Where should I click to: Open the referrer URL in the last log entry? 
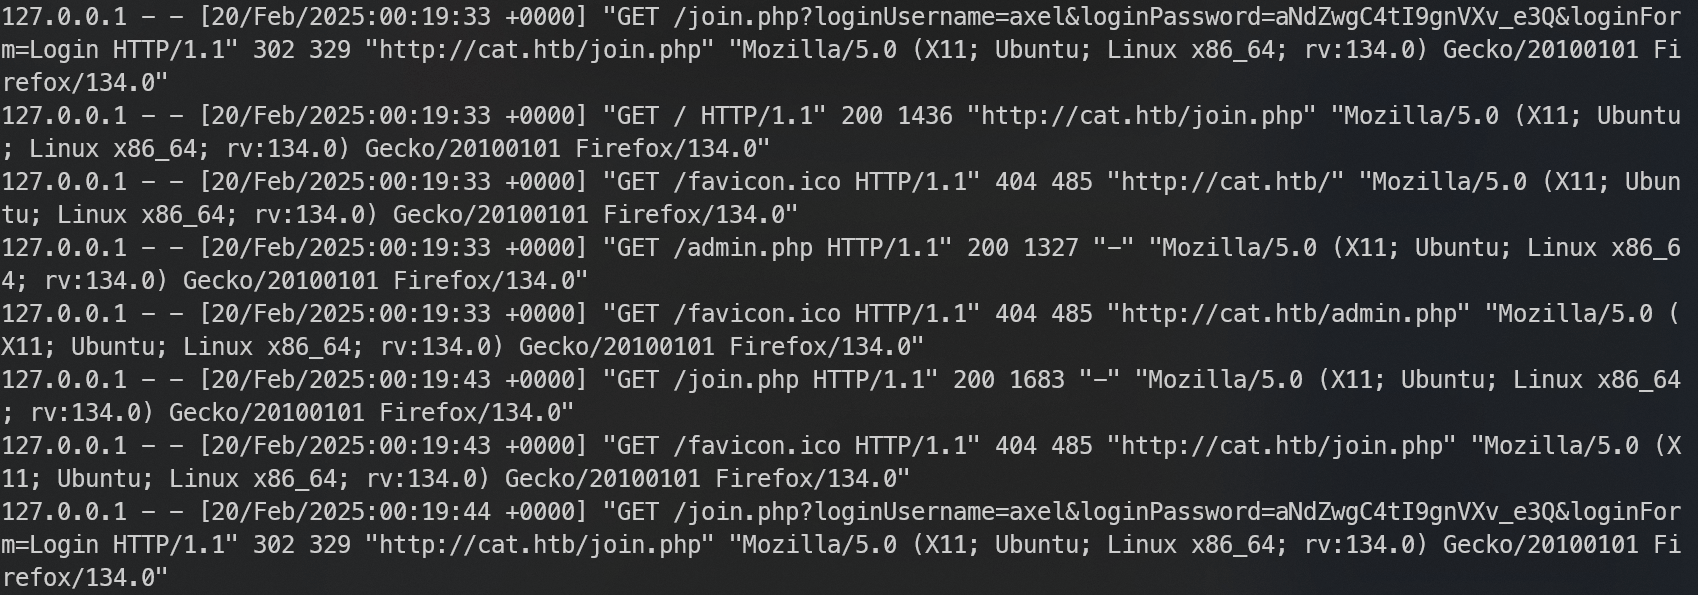[x=540, y=545]
